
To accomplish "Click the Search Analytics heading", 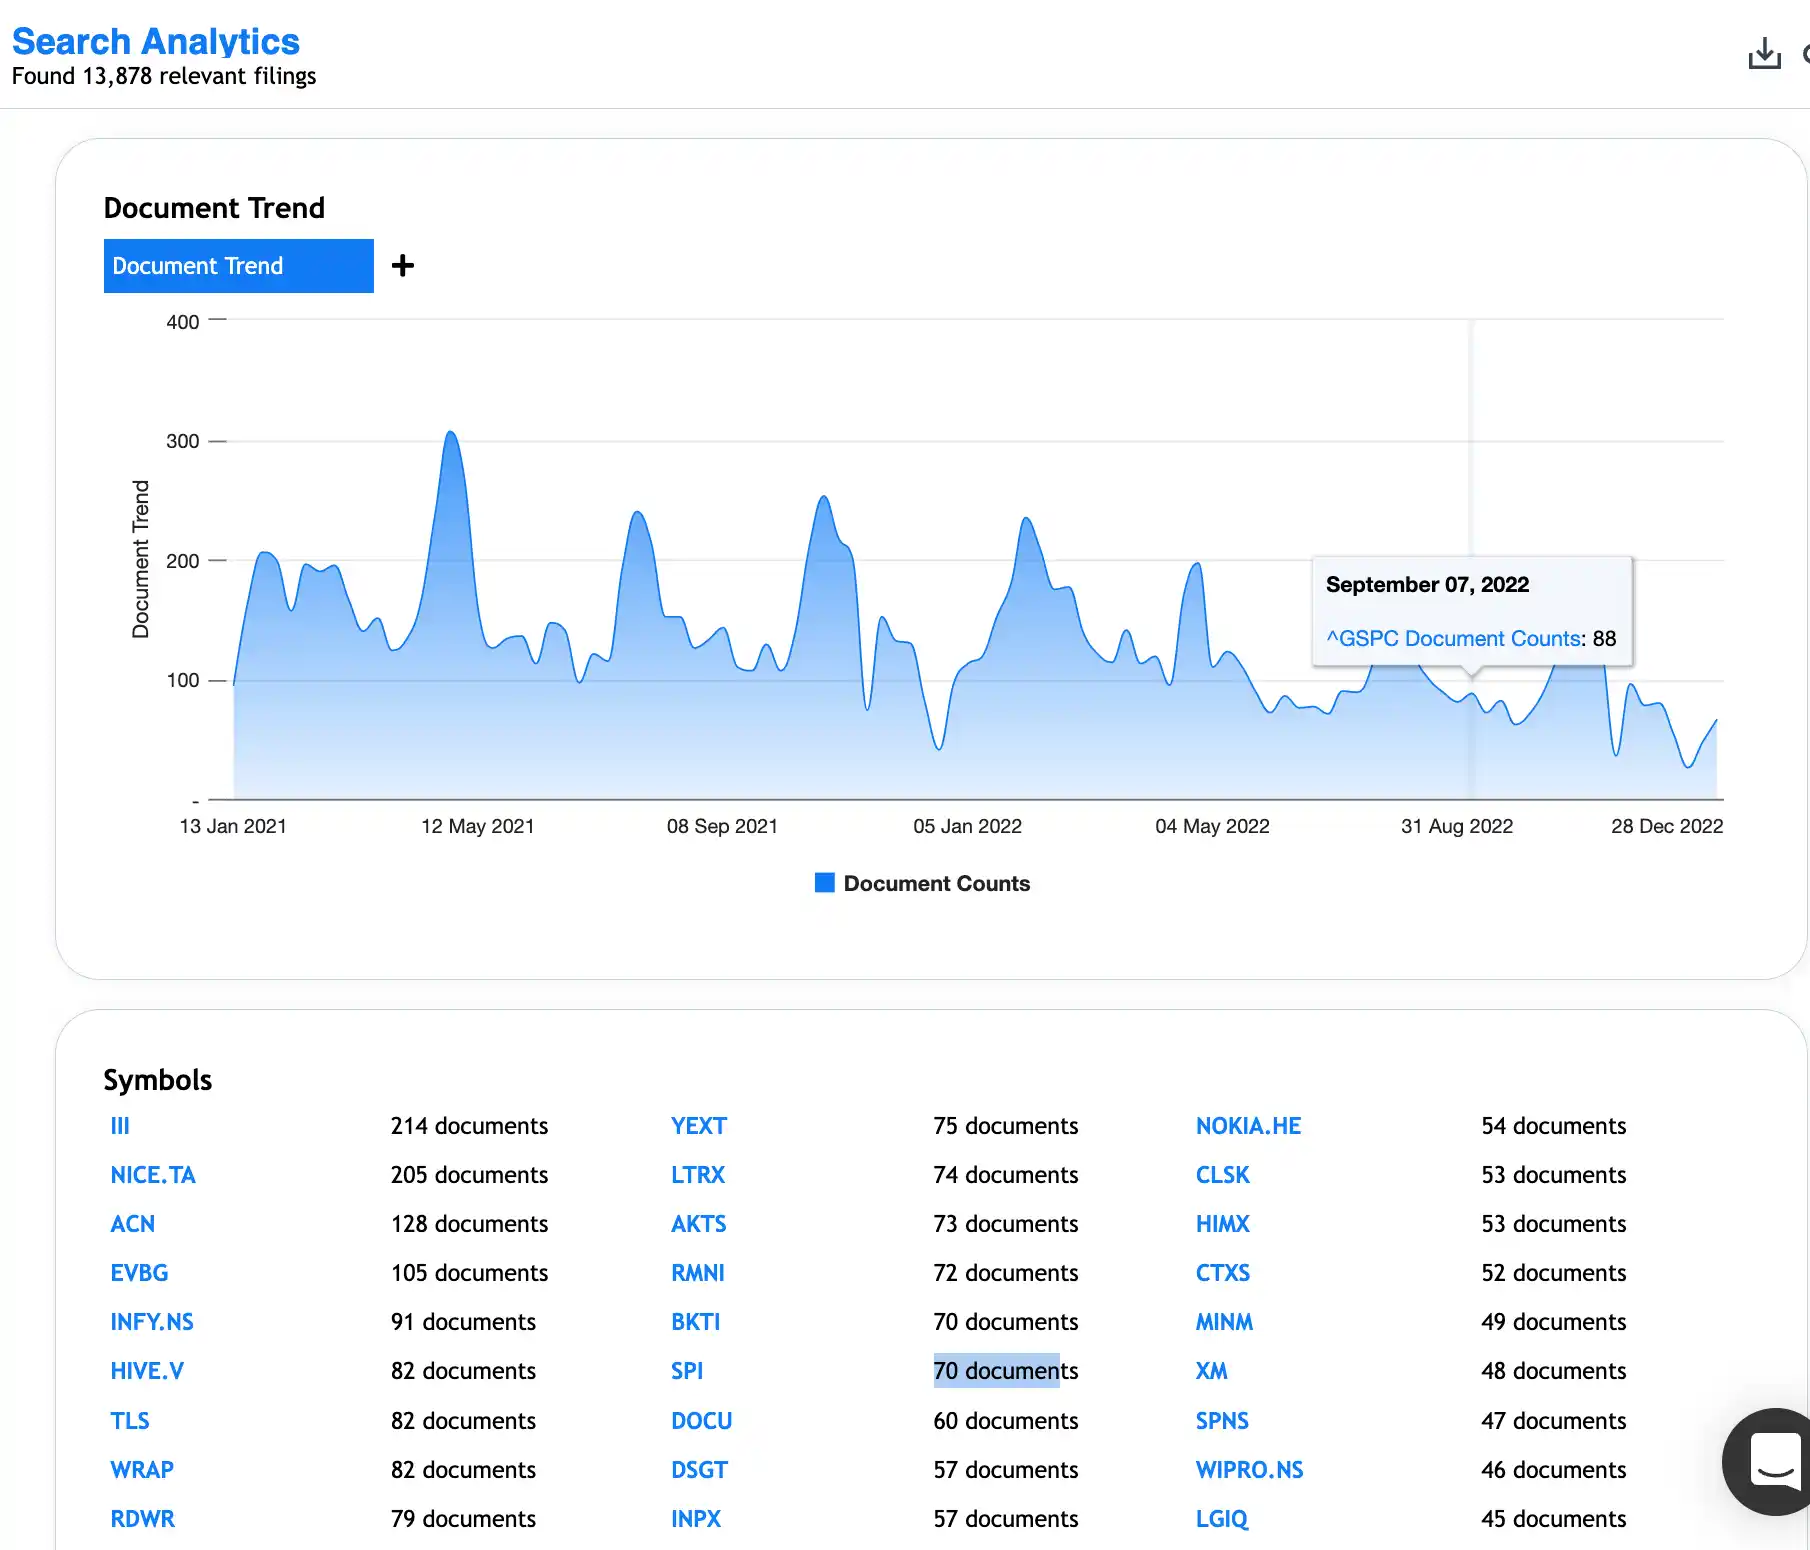I will coord(155,41).
